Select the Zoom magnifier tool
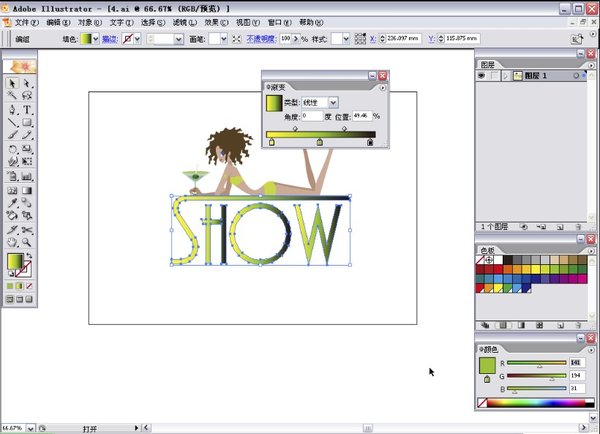The image size is (600, 434). pyautogui.click(x=26, y=242)
